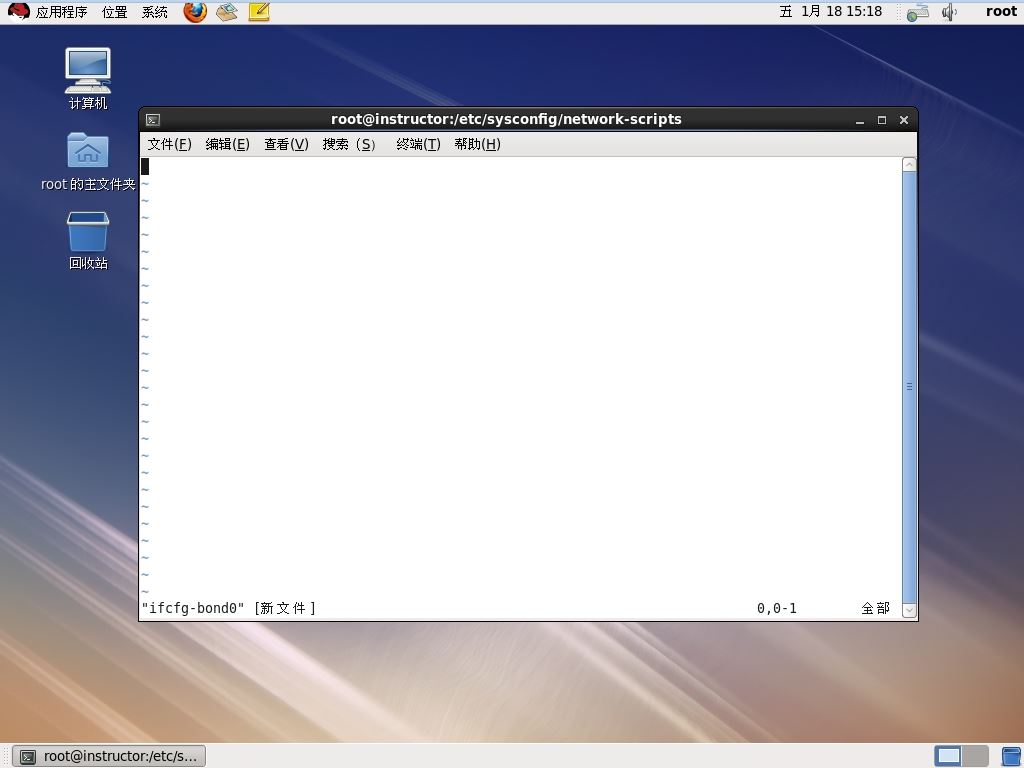
Task: Click the volume speaker icon
Action: click(x=949, y=12)
